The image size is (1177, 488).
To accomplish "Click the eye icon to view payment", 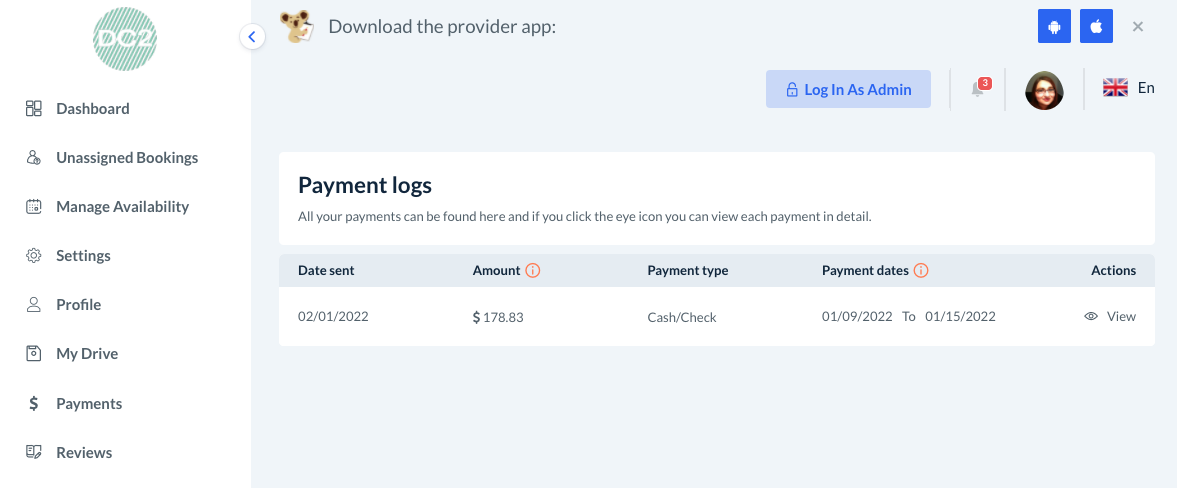I will point(1091,317).
